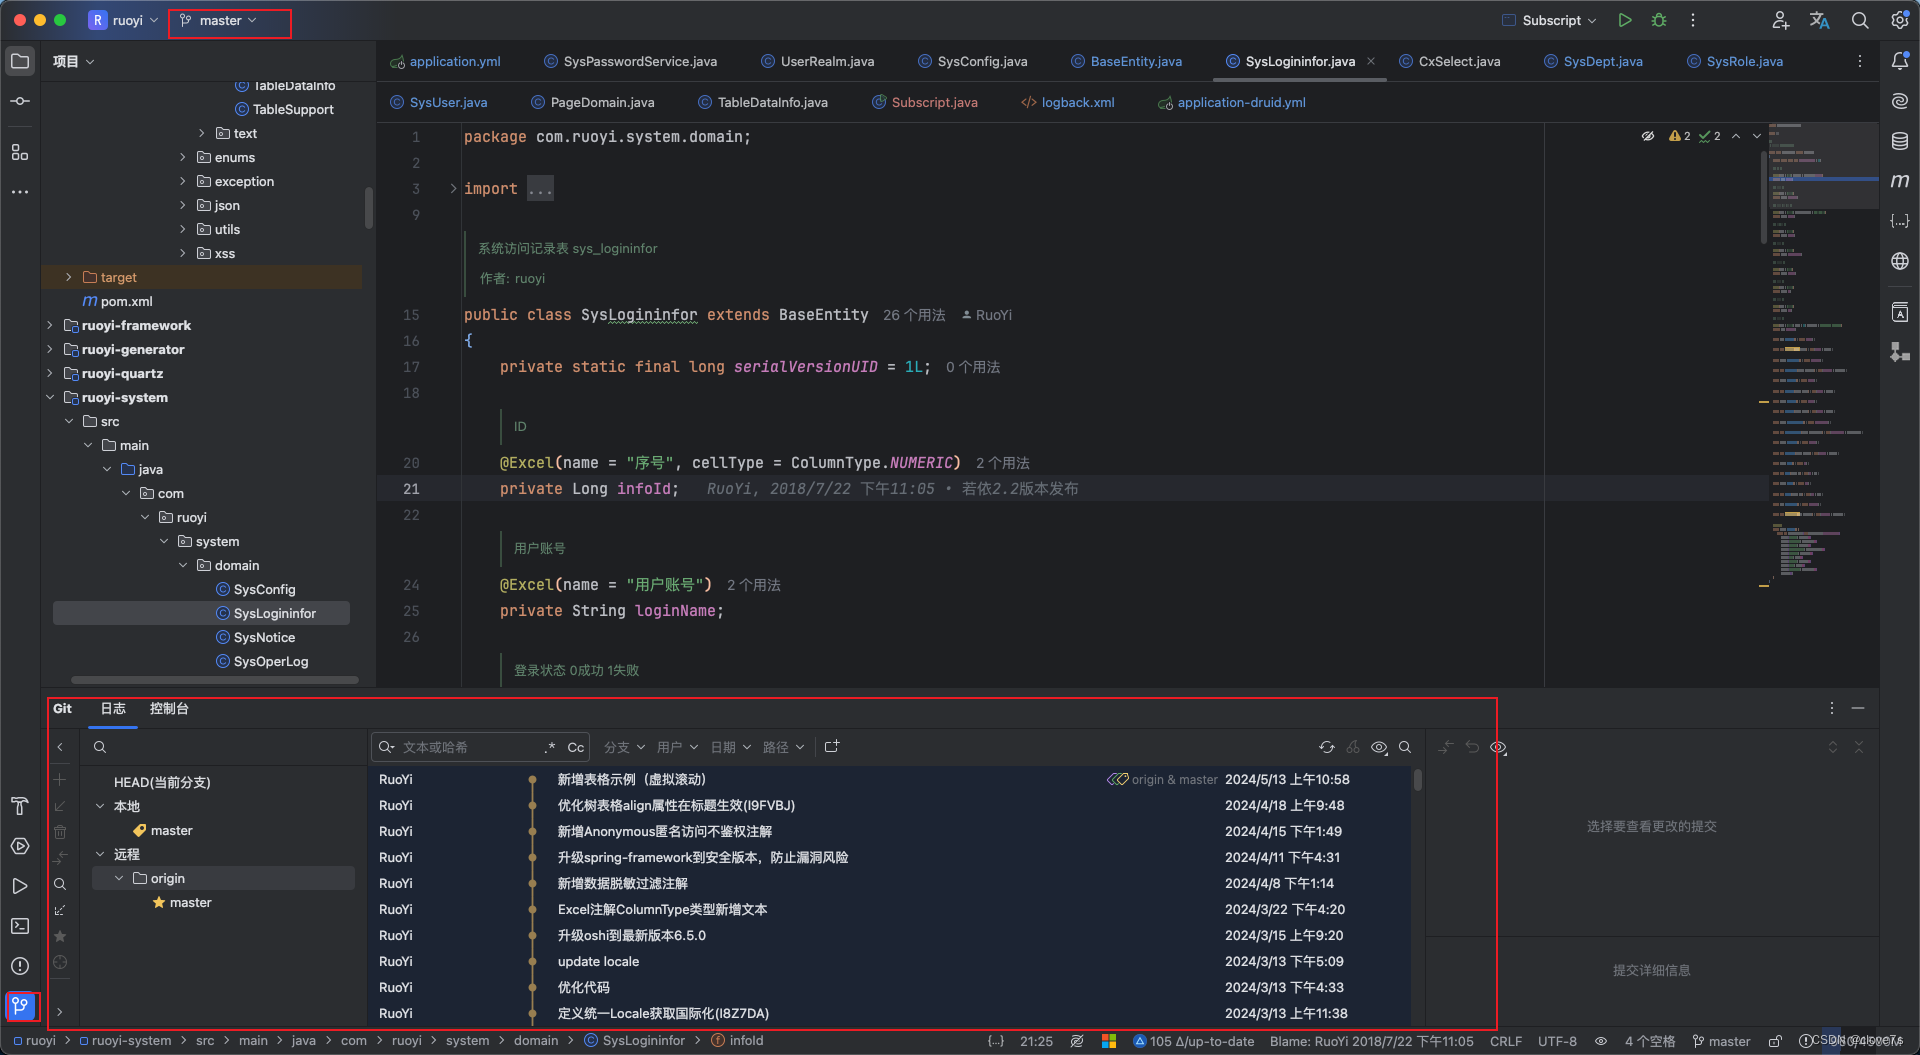This screenshot has width=1920, height=1055.
Task: Click the translate icon in top bar
Action: pyautogui.click(x=1820, y=20)
